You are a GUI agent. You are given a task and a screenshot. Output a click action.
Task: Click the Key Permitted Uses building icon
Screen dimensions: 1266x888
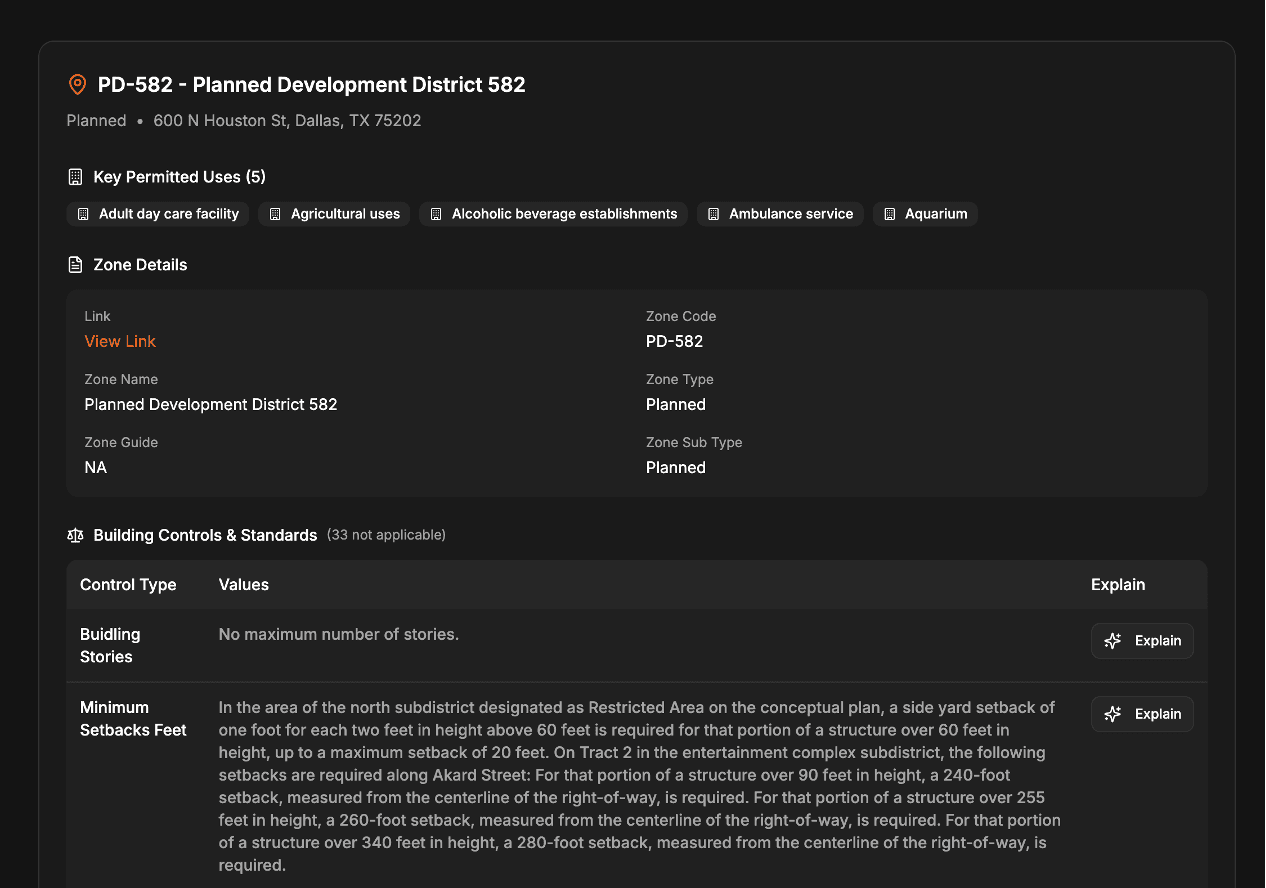pos(75,177)
